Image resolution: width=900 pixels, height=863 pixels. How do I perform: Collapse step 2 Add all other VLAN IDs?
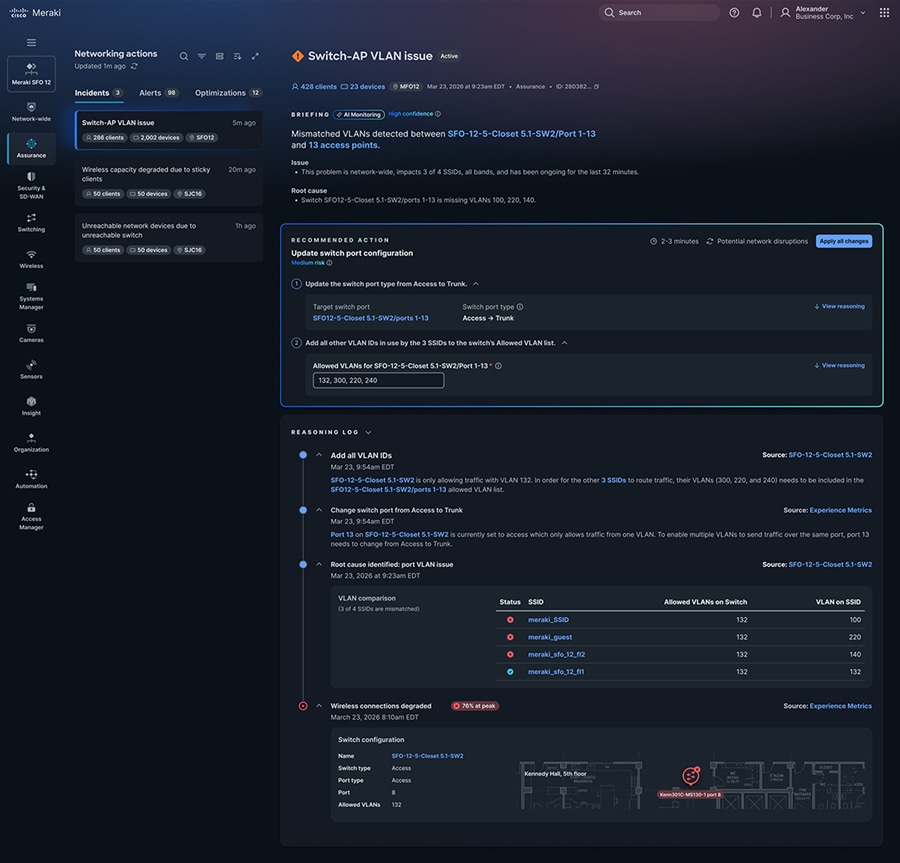coord(564,343)
